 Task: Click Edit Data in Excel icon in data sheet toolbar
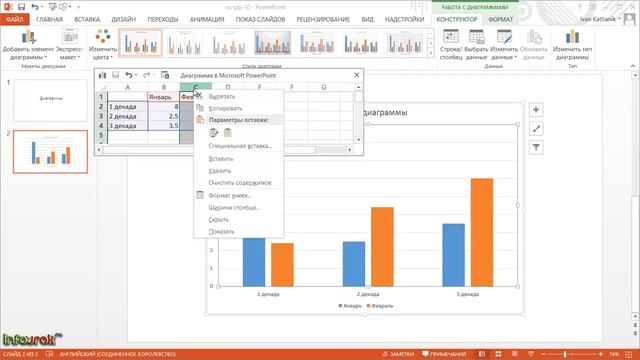pos(165,75)
